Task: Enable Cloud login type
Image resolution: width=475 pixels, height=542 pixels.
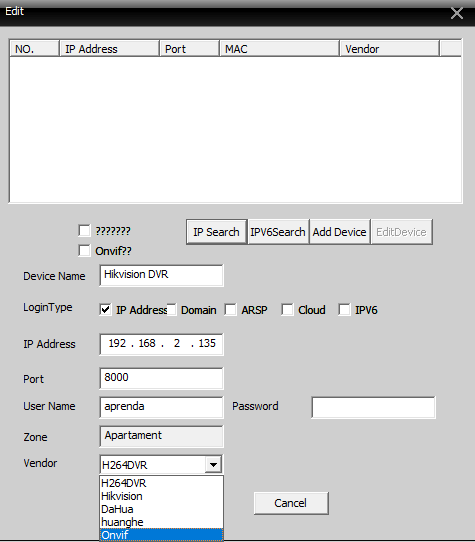Action: point(287,310)
